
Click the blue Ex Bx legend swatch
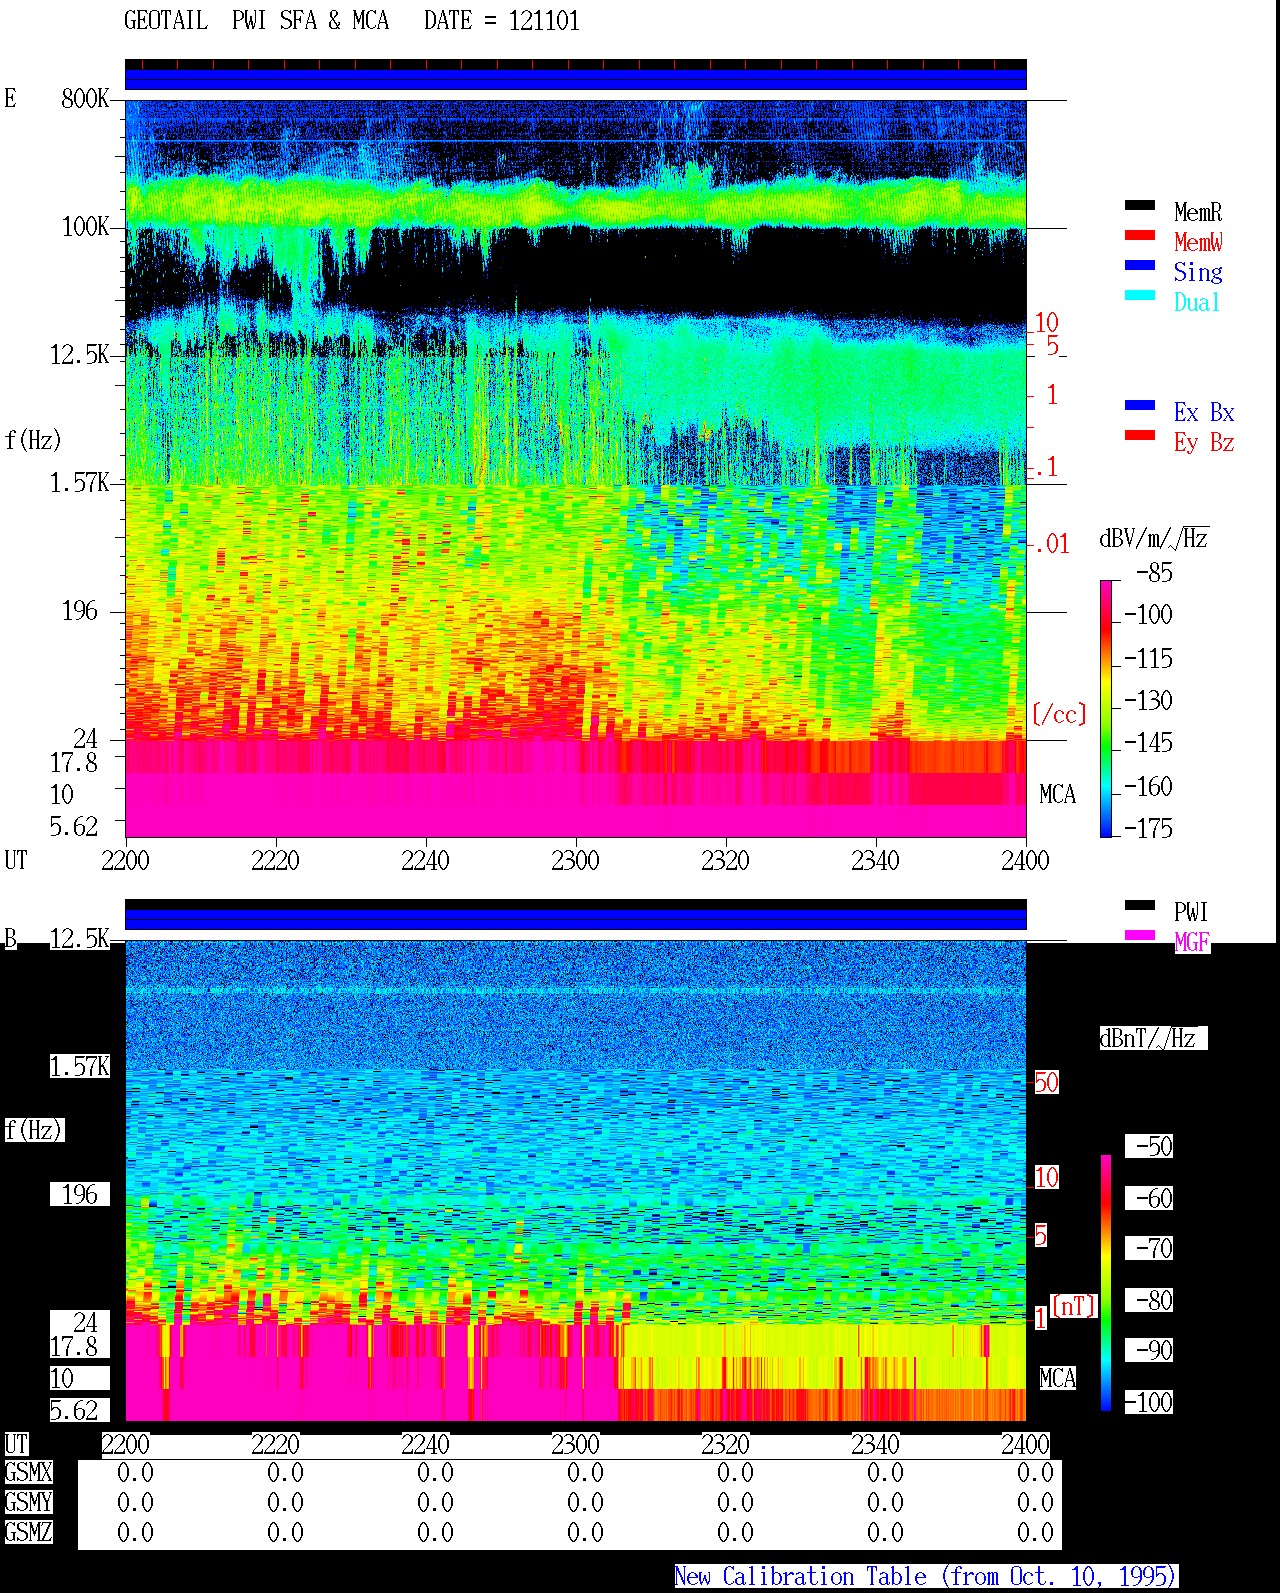[1140, 405]
